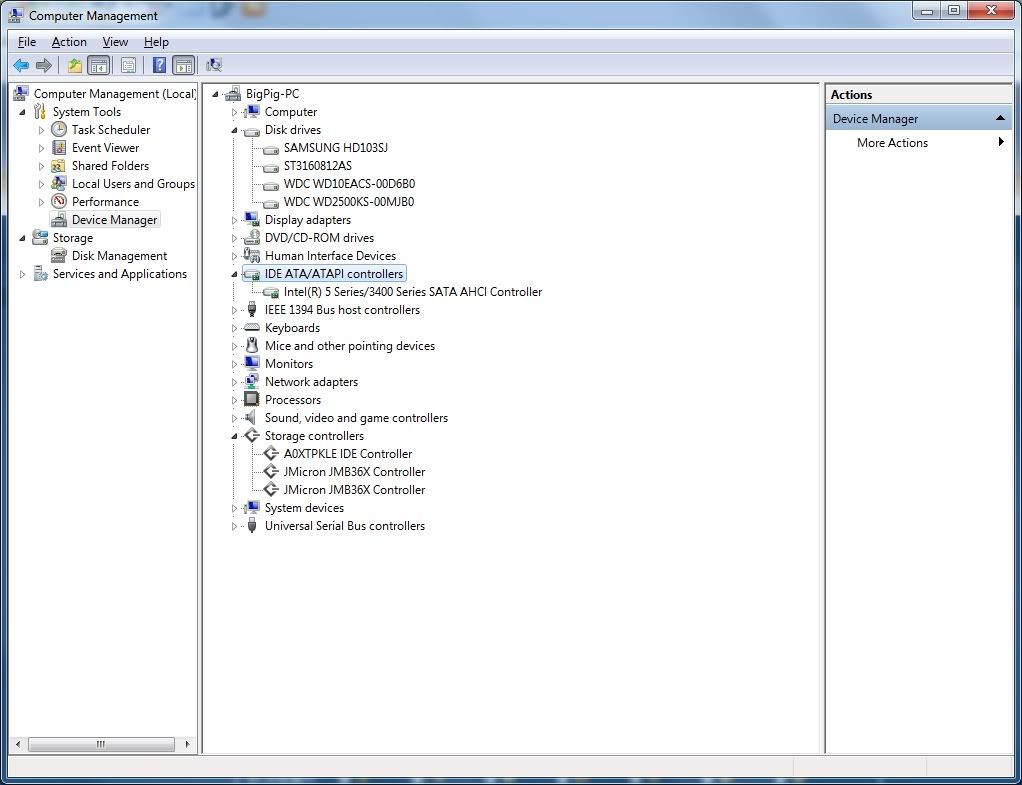Collapse the Disk drives category
Screen dimensions: 1022x785
(235, 130)
